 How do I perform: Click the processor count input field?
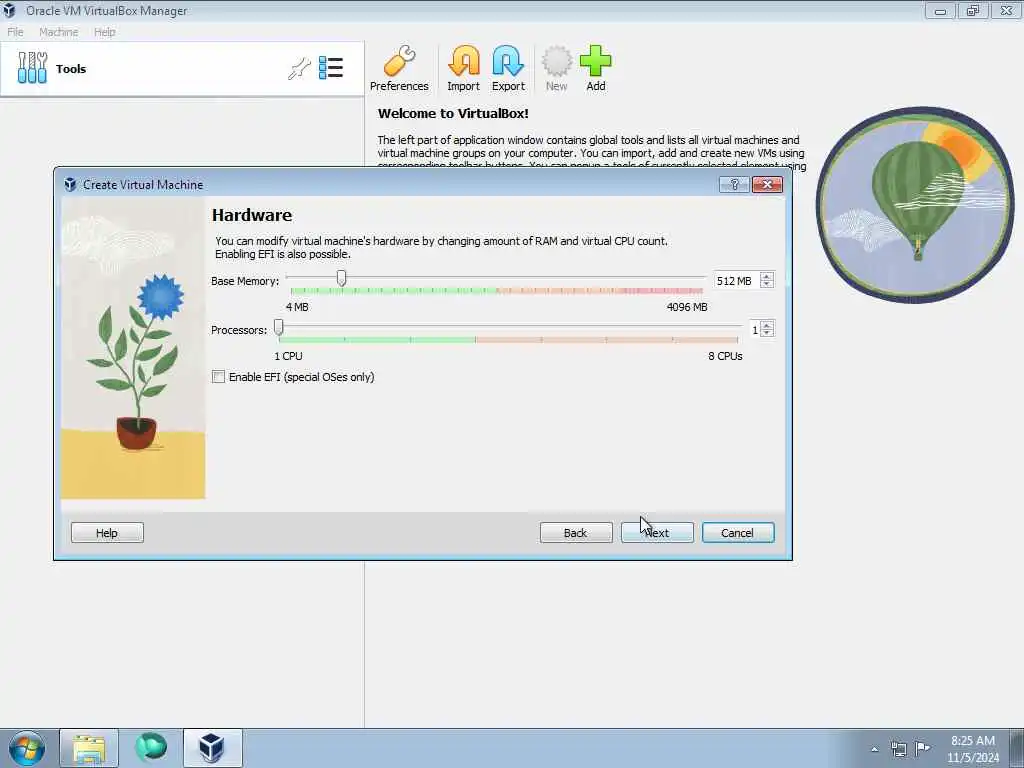(x=754, y=330)
